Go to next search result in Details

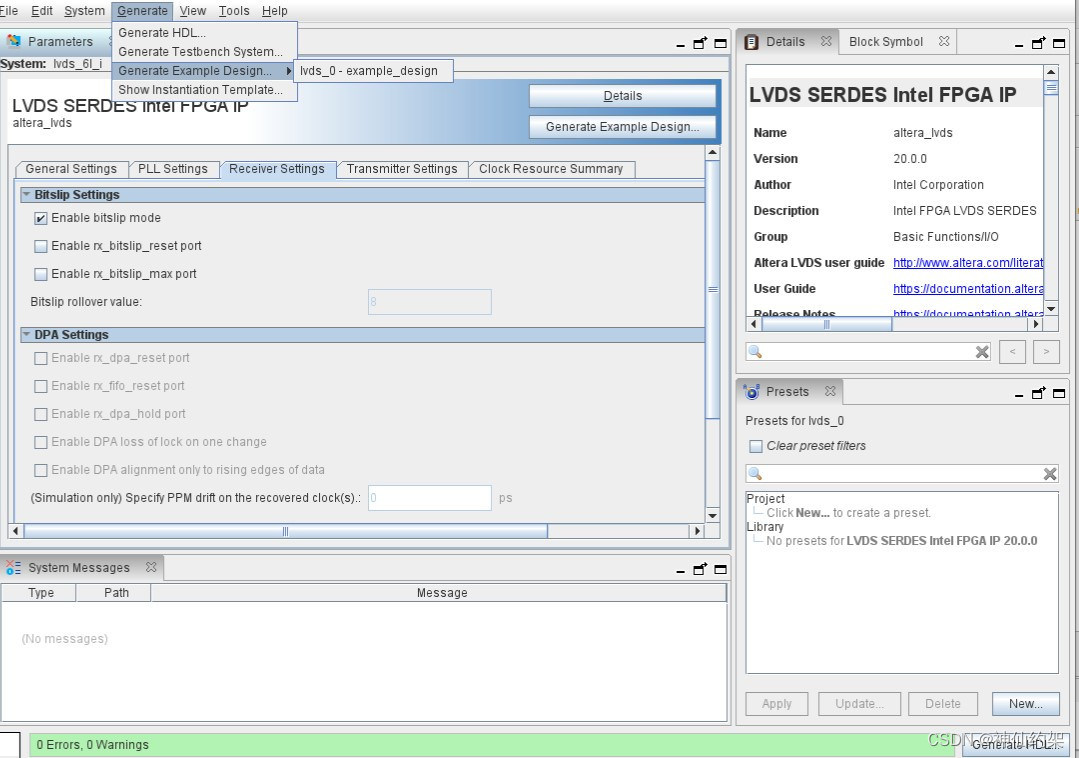(x=1046, y=351)
